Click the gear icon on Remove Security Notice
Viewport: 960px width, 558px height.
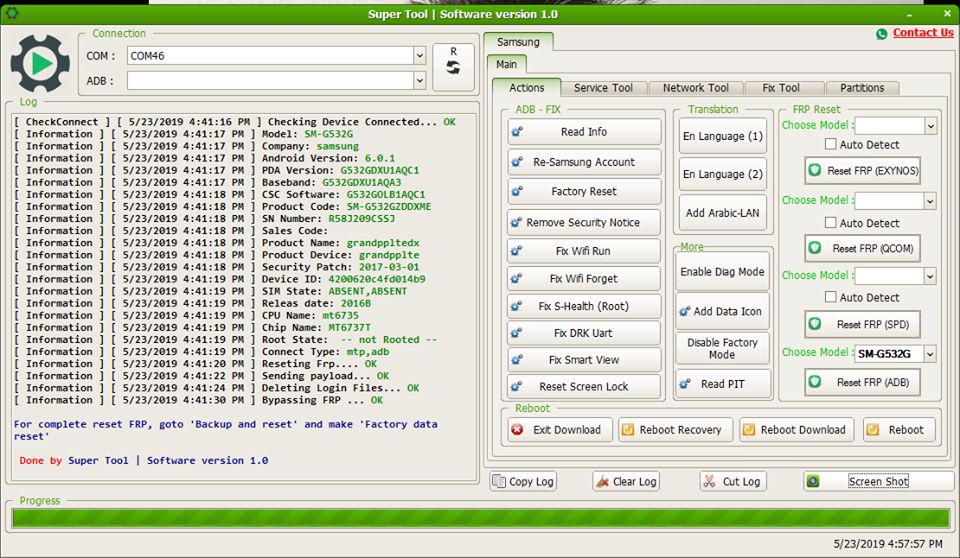517,222
